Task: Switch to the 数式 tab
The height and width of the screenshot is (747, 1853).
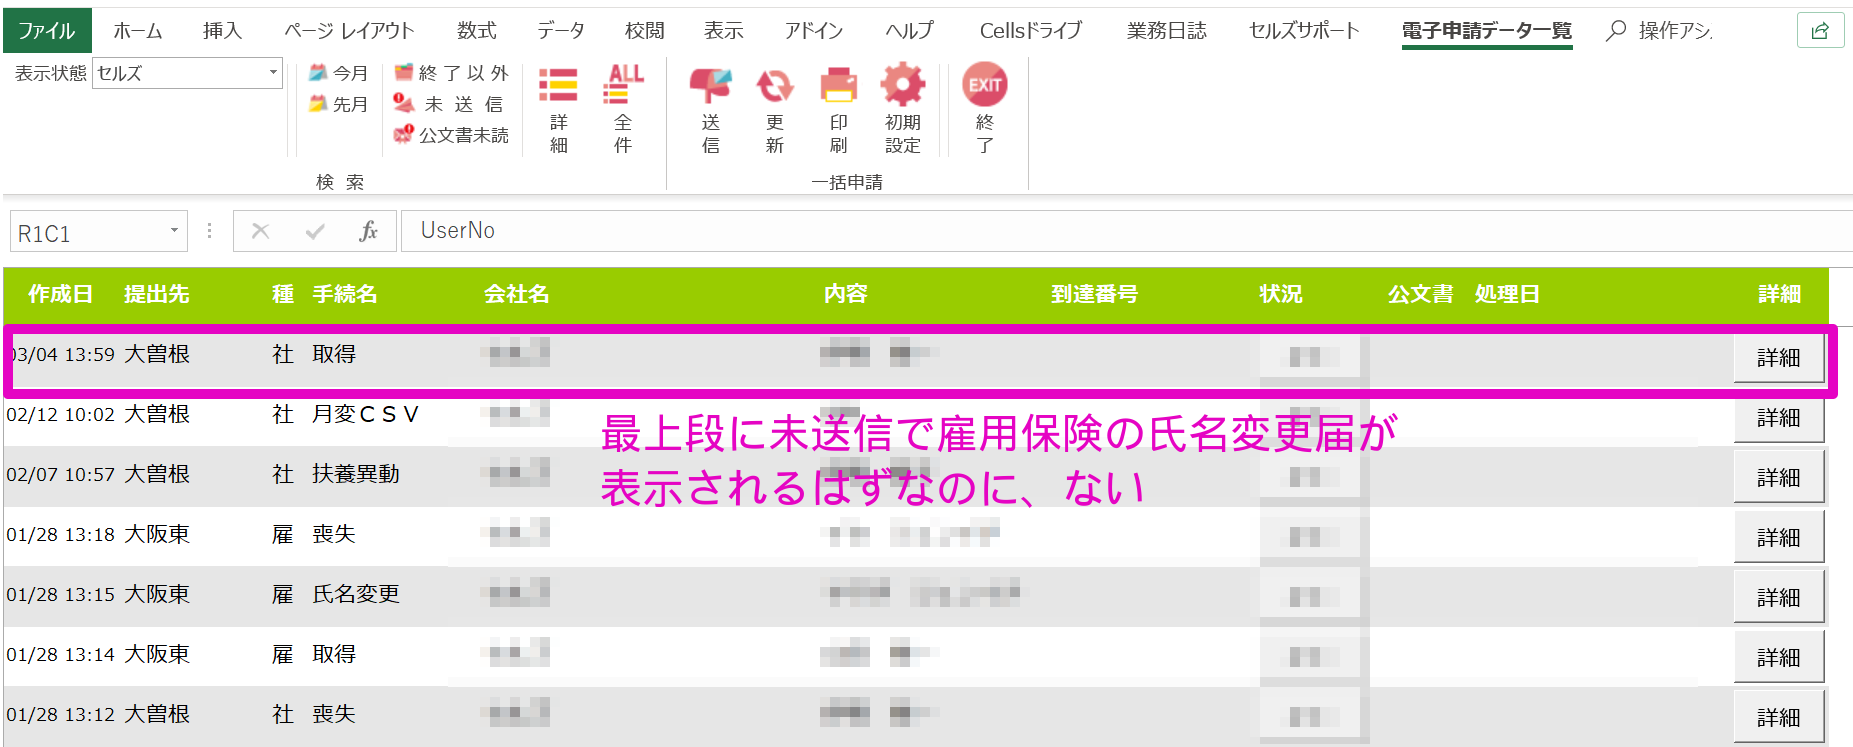Action: coord(477,30)
